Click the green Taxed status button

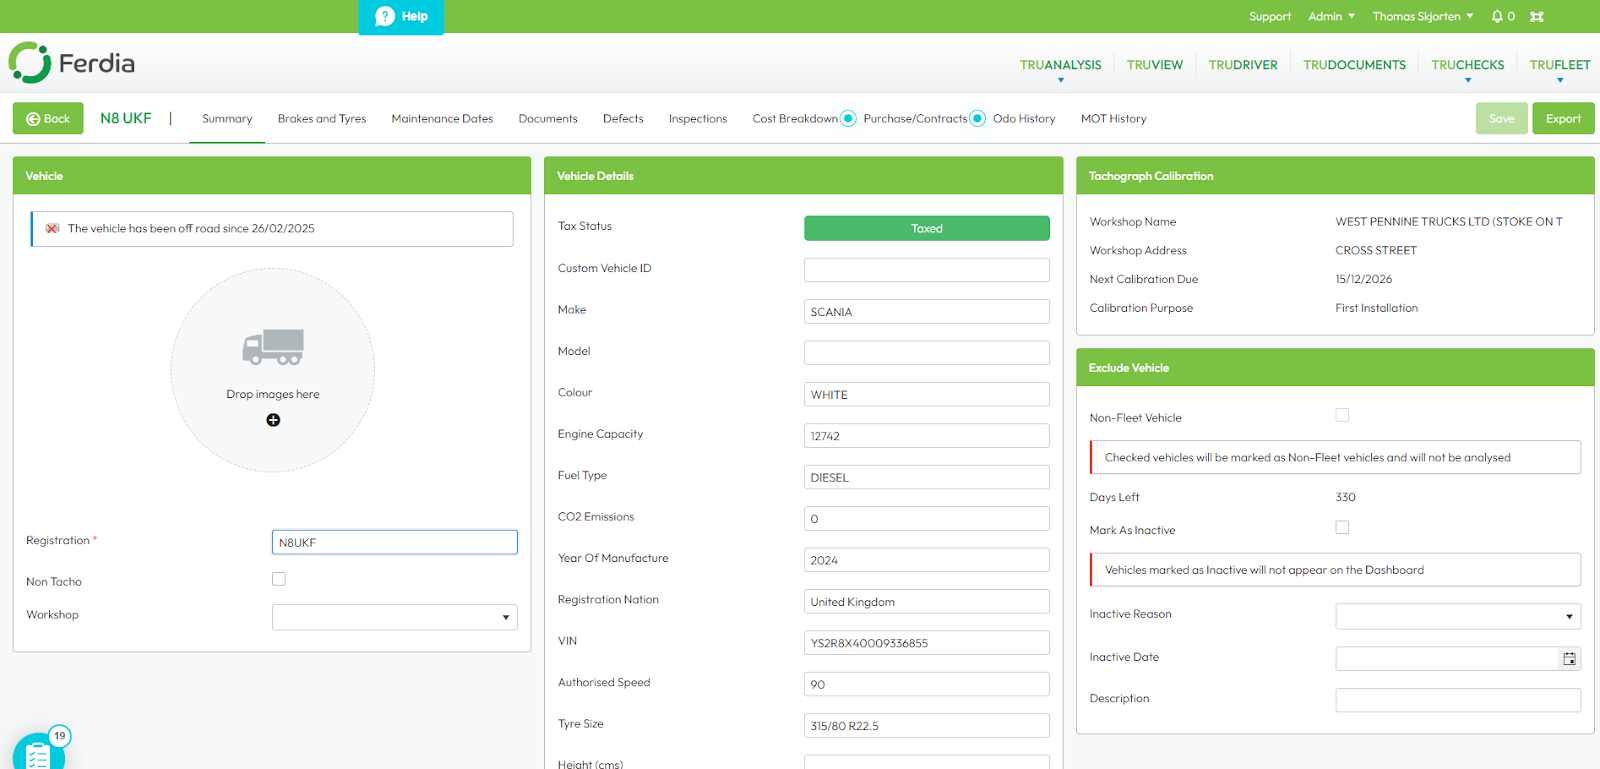coord(927,228)
